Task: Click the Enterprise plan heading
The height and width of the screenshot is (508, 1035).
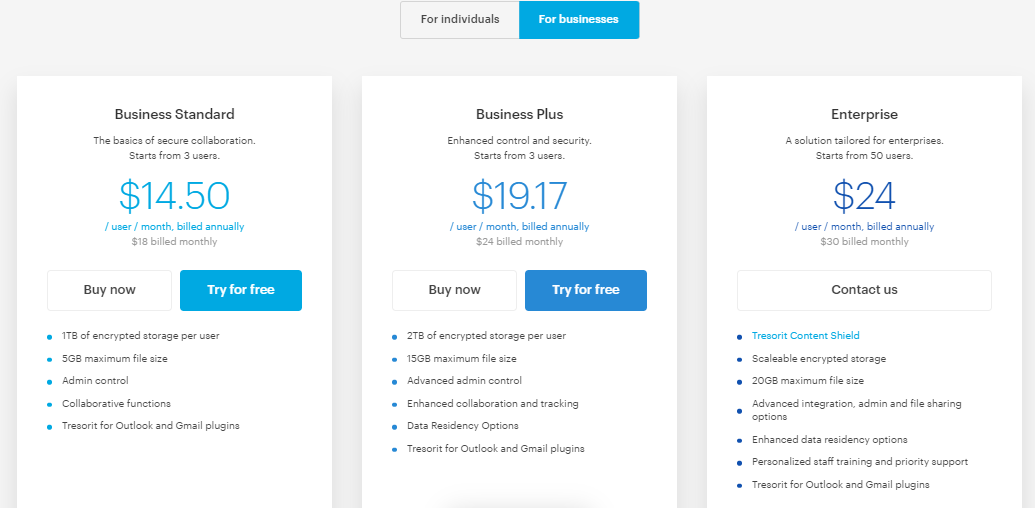Action: [x=864, y=114]
